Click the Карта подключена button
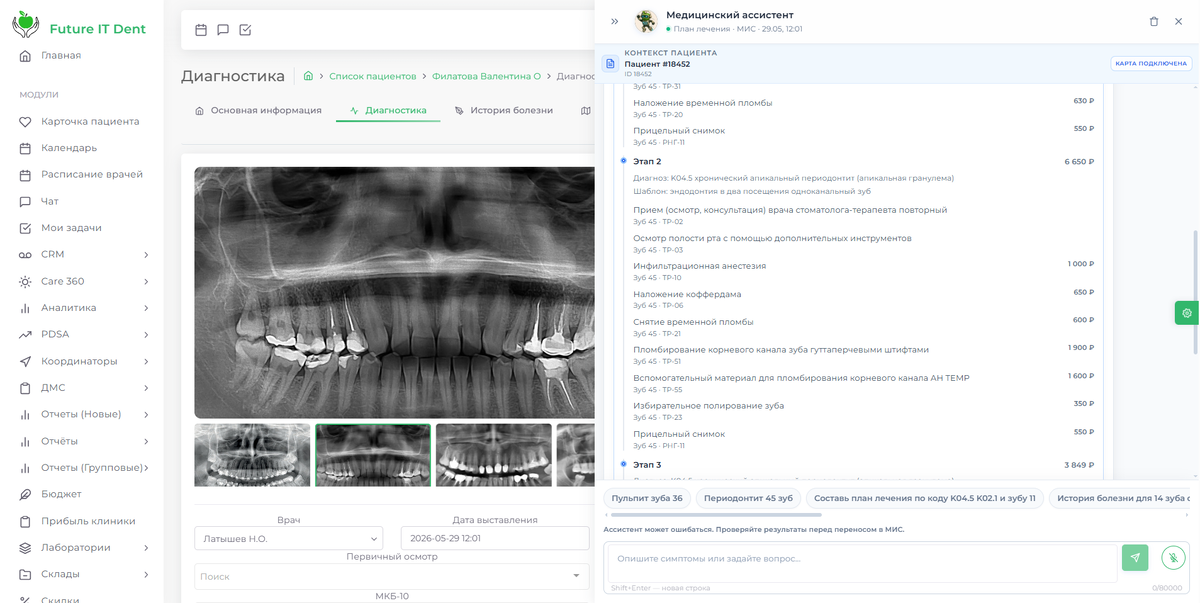1200x603 pixels. [1150, 63]
